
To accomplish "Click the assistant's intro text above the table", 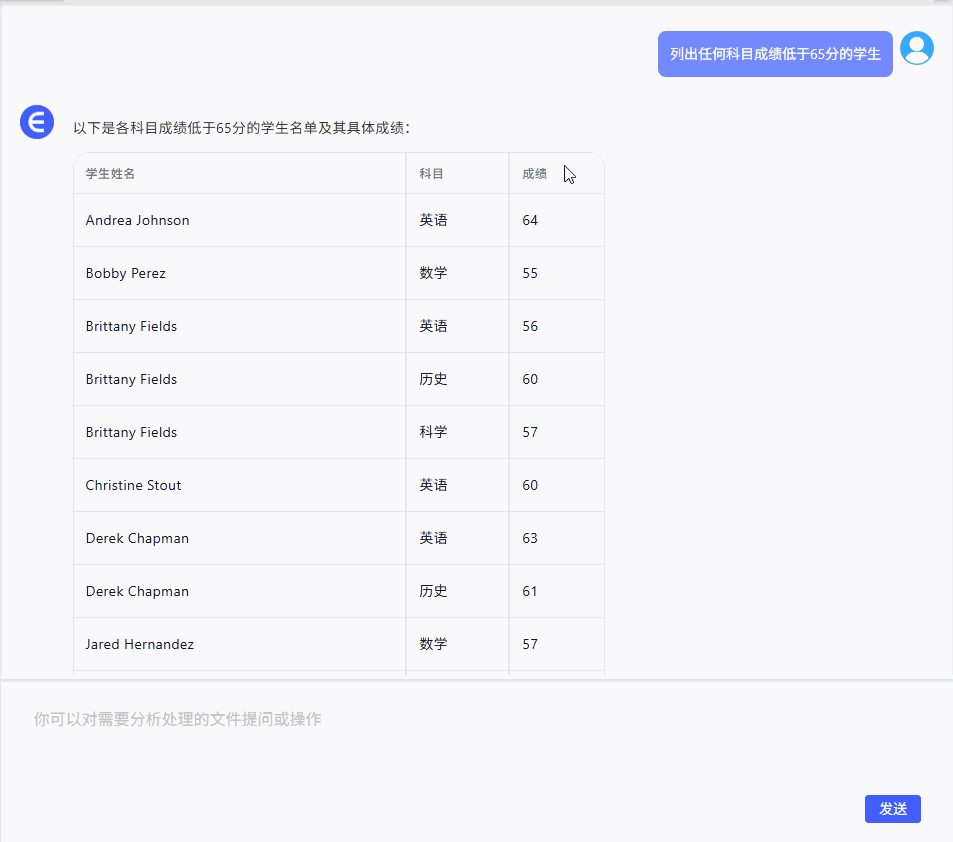I will tap(241, 128).
